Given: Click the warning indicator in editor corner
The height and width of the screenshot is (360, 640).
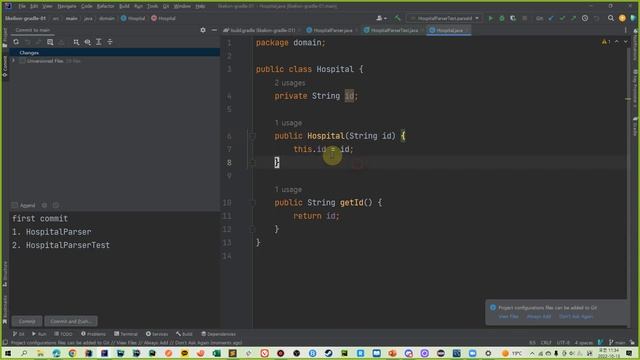Looking at the screenshot, I should pyautogui.click(x=606, y=42).
